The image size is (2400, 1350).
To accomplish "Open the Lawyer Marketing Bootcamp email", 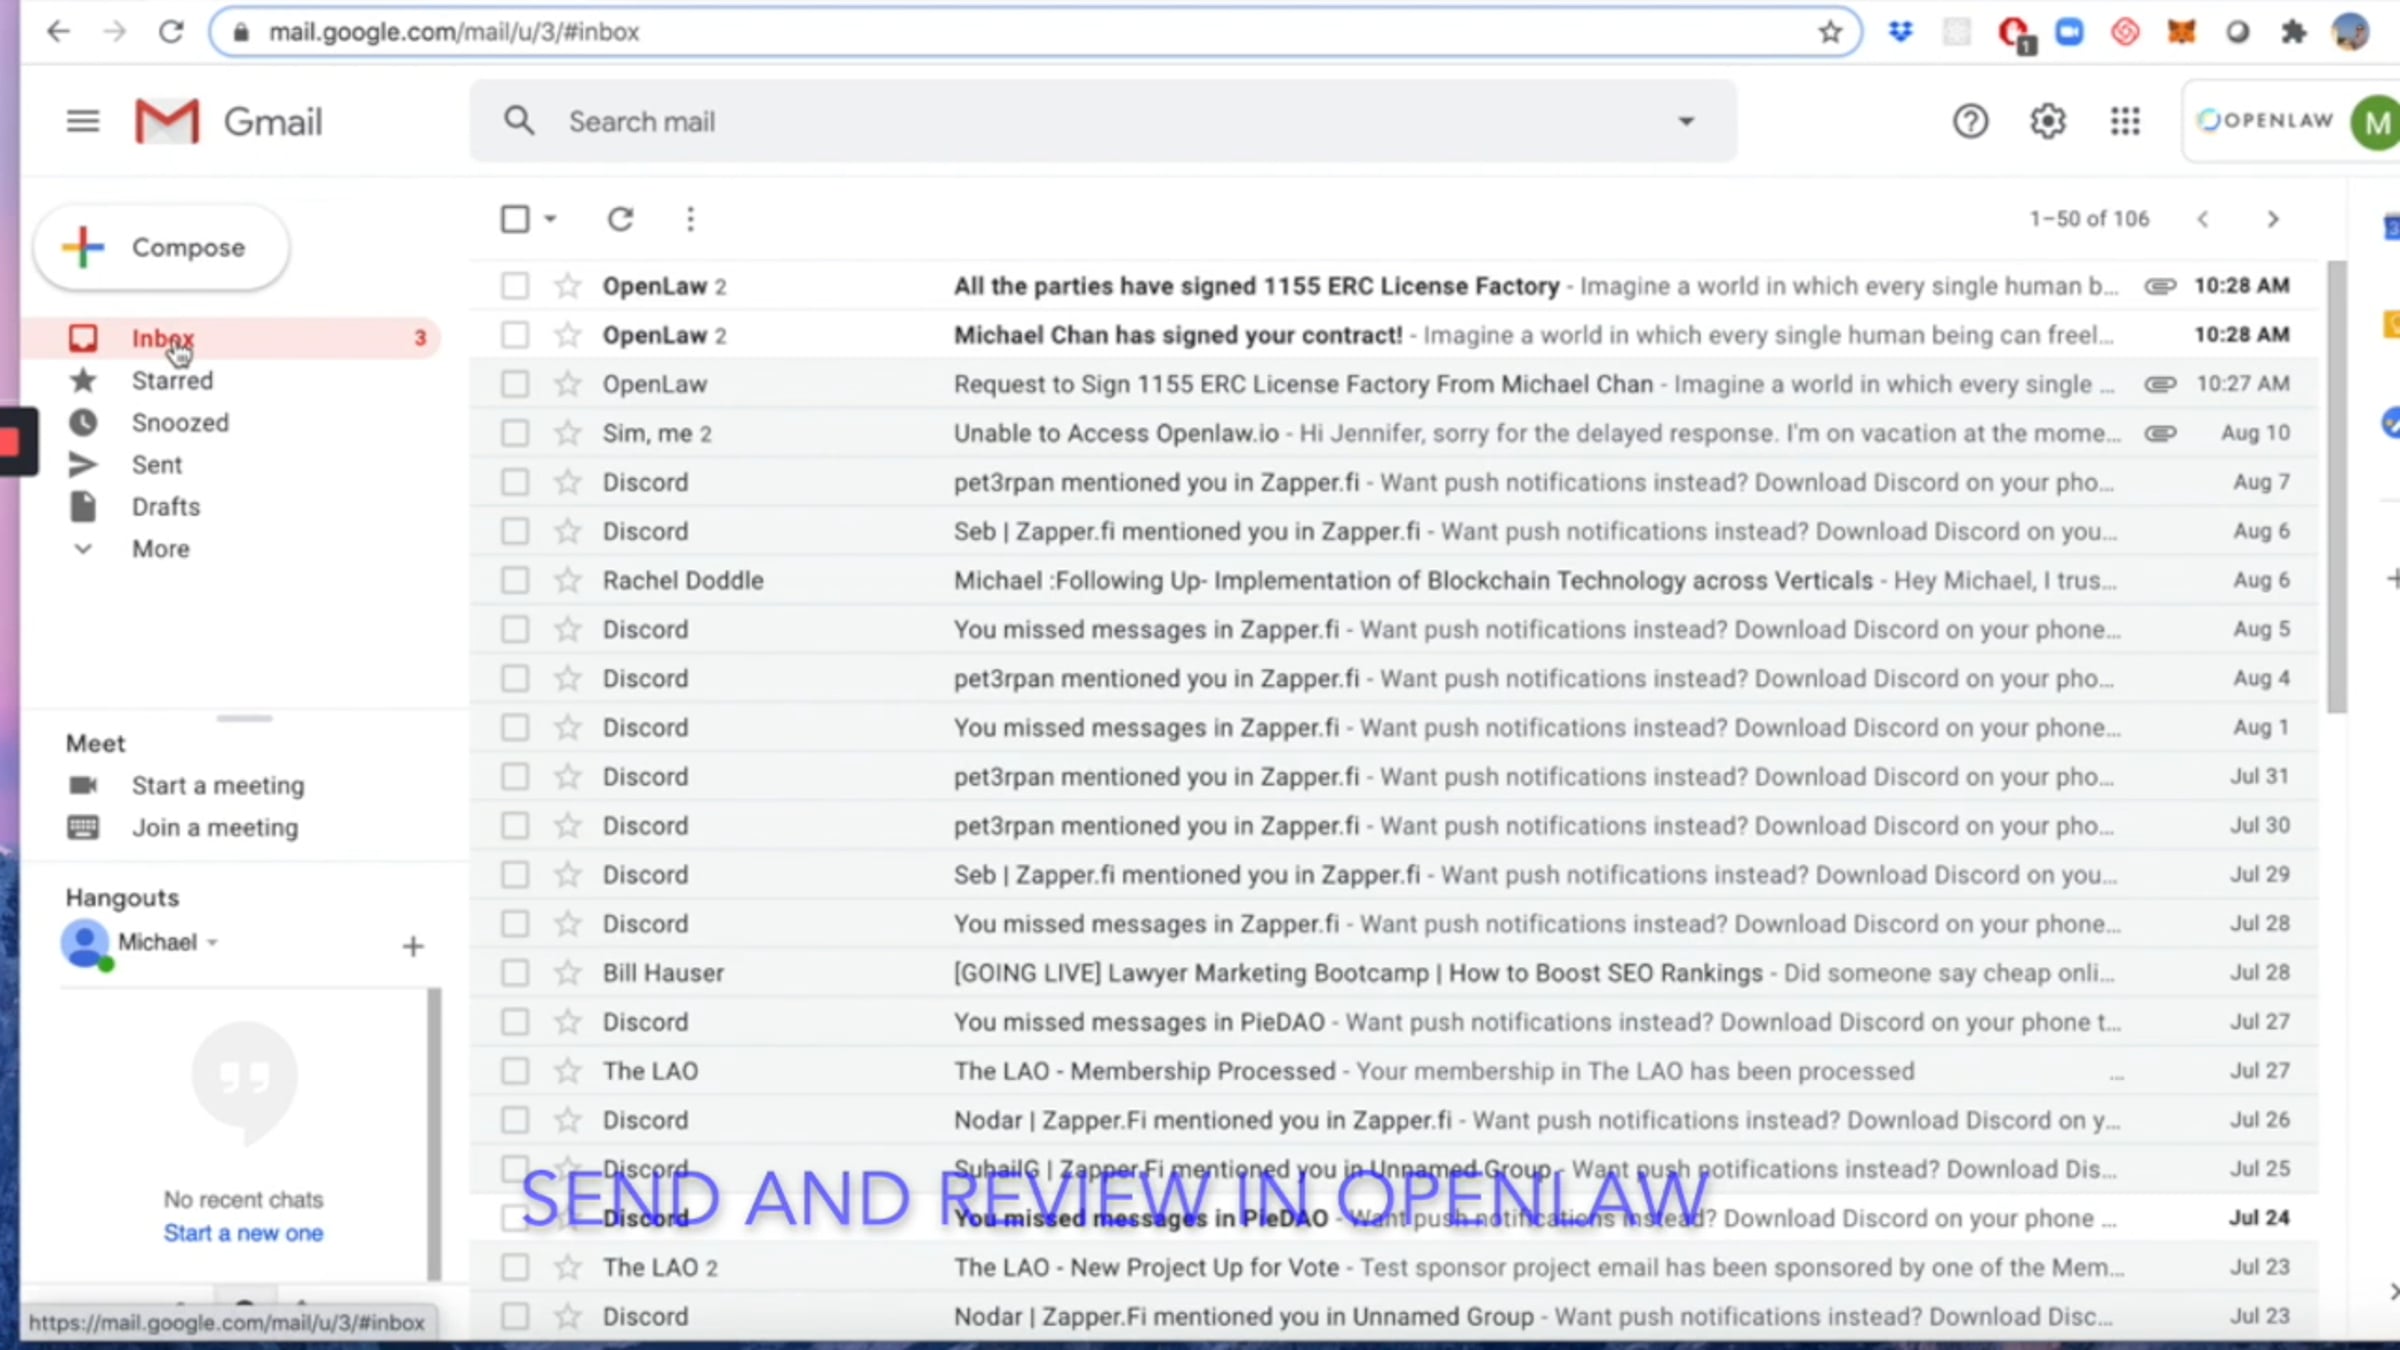I will coord(1395,973).
